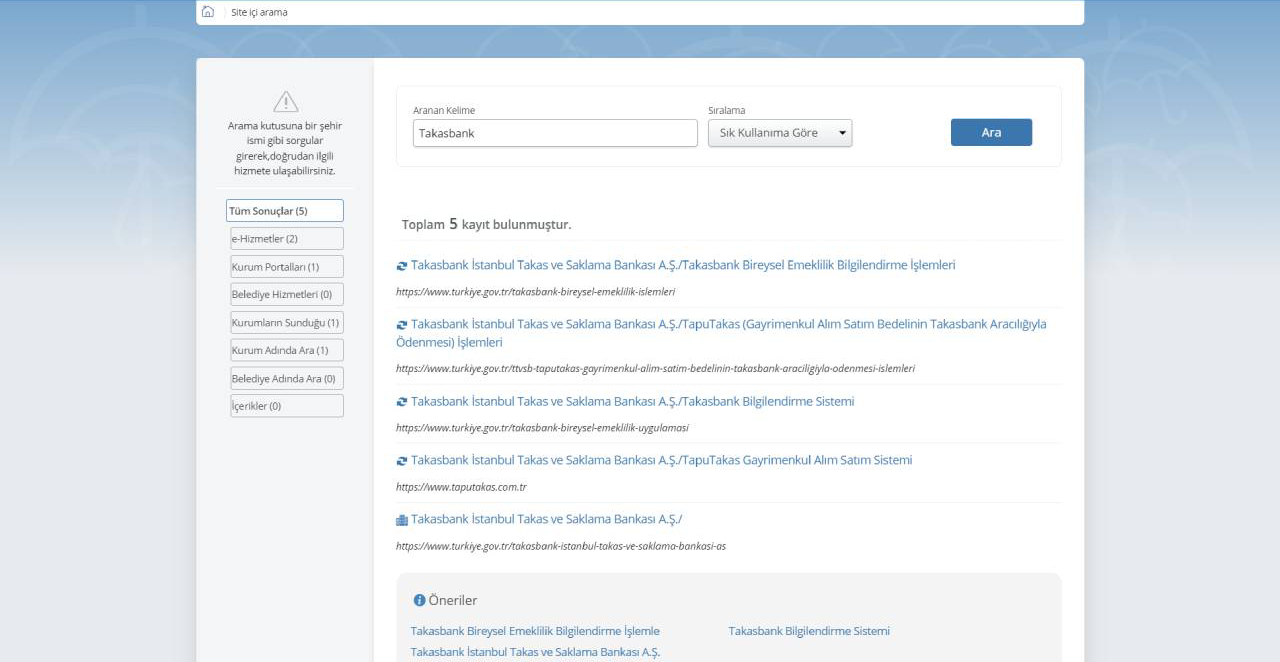Select the Belediye Hizmetleri (0) filter
The width and height of the screenshot is (1280, 662).
[287, 294]
